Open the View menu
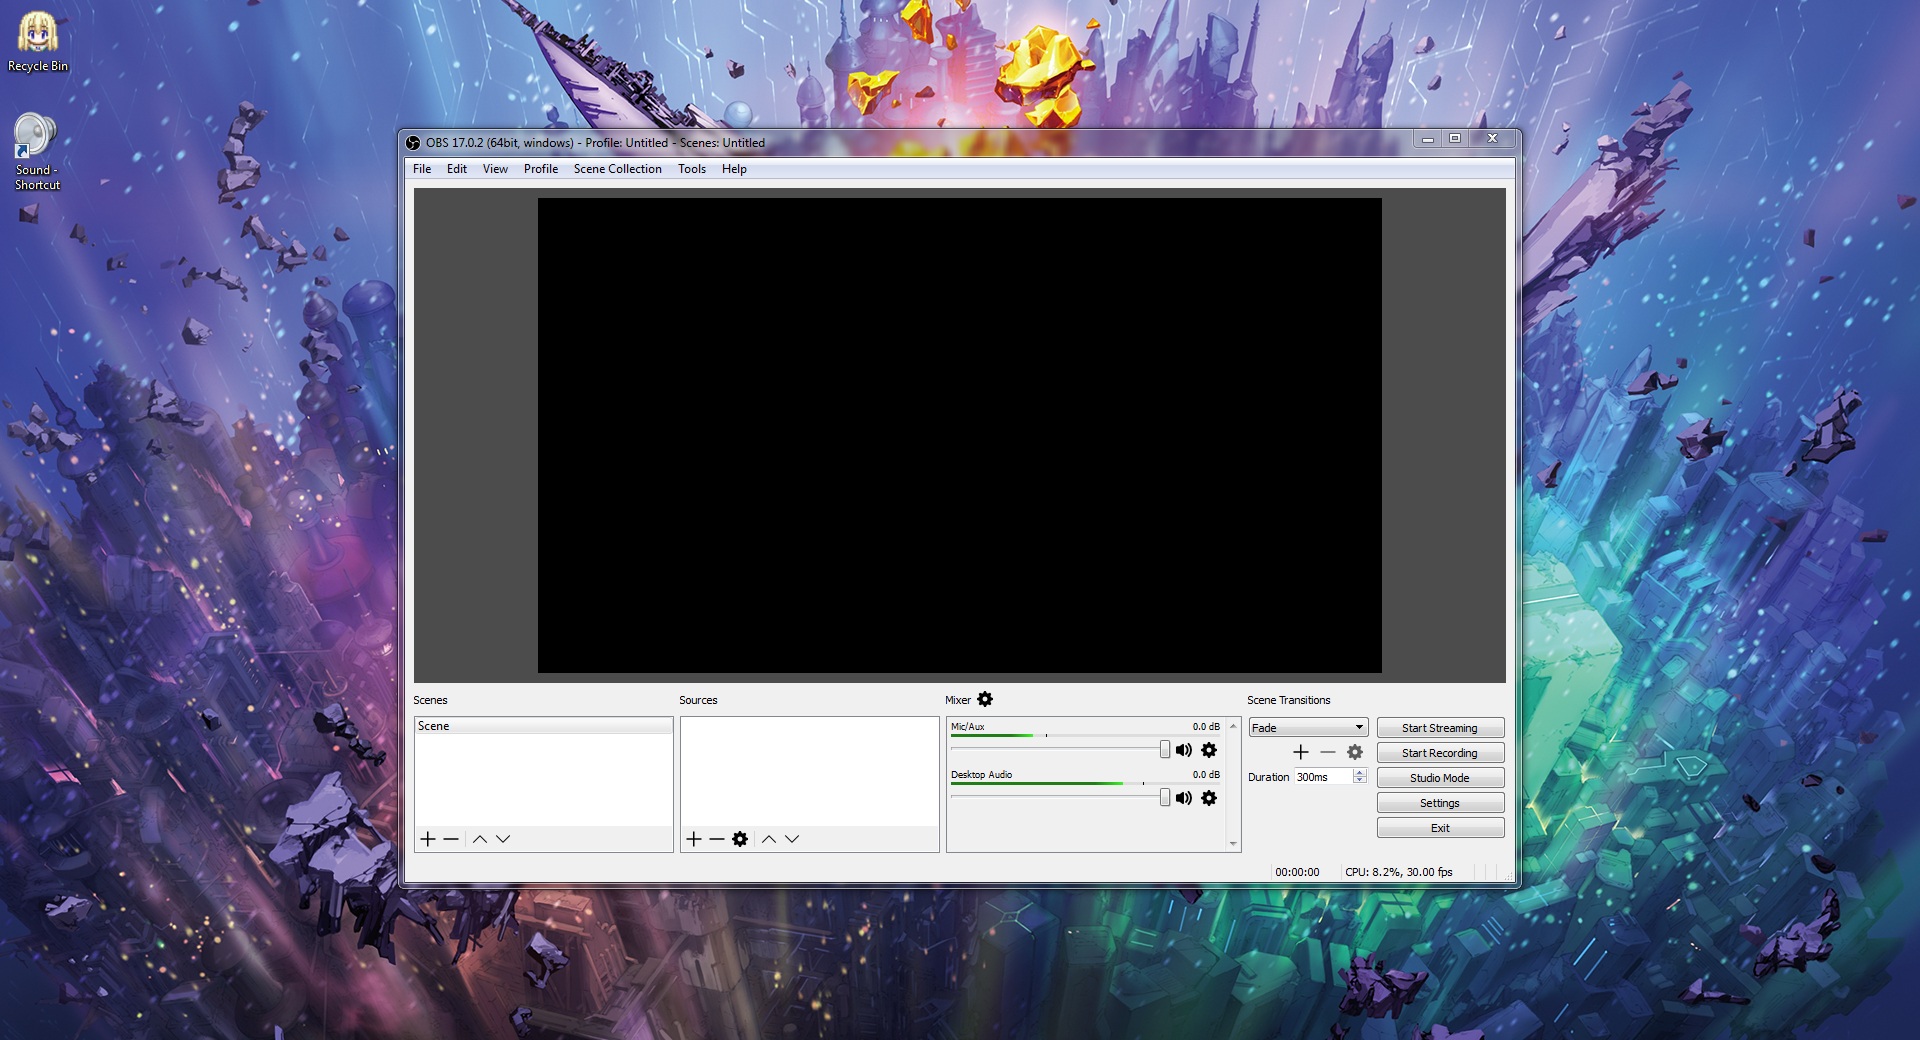1920x1040 pixels. 495,169
